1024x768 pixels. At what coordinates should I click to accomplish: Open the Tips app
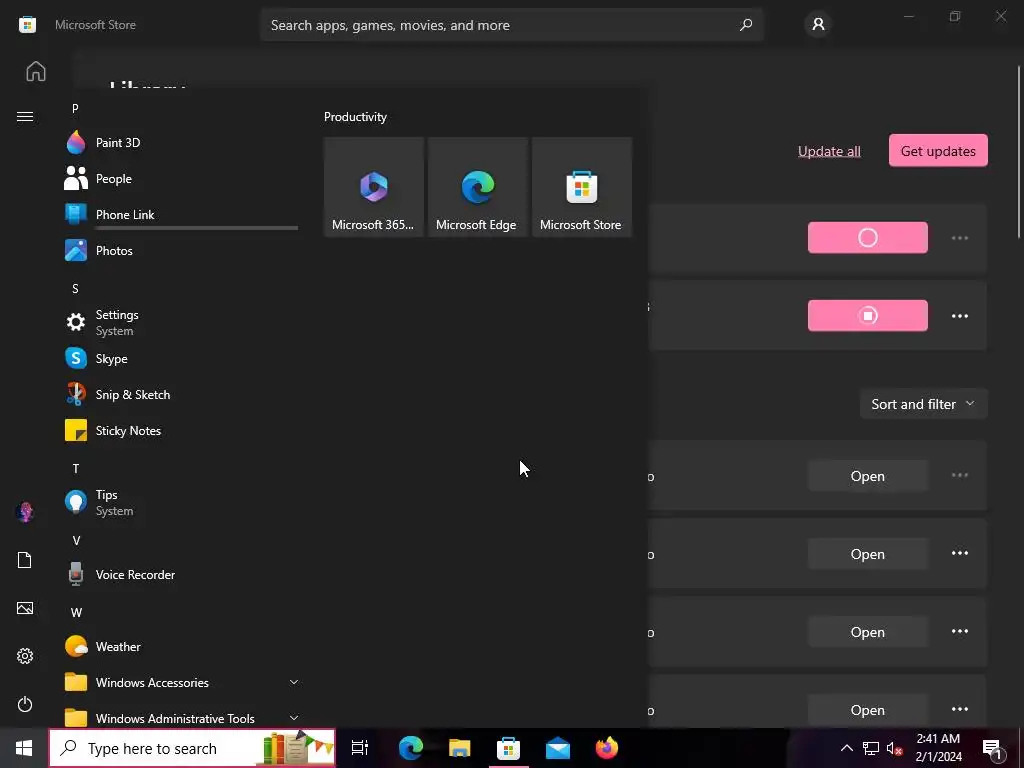click(182, 502)
